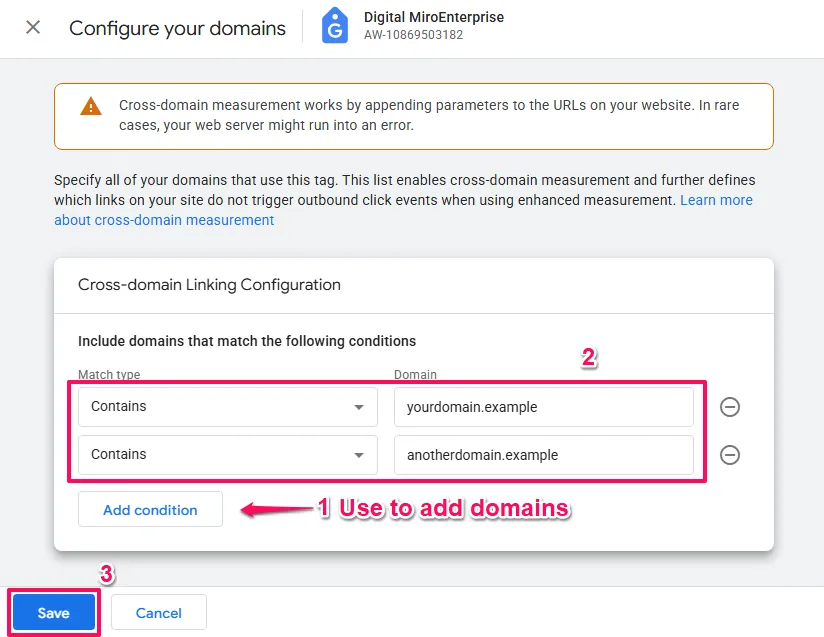824x637 pixels.
Task: Click the Match type column label
Action: (x=109, y=375)
